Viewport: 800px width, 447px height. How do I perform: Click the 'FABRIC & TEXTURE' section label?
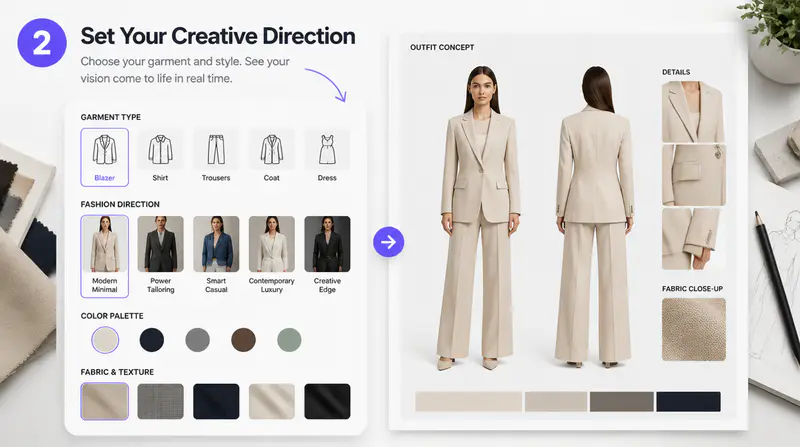pyautogui.click(x=117, y=372)
